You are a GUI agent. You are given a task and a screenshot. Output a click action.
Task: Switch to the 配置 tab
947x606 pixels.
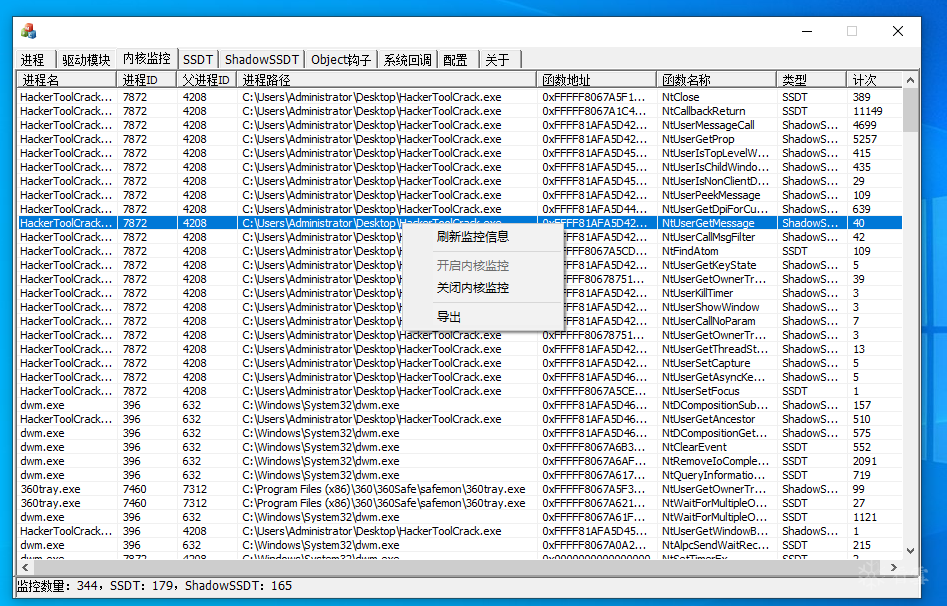click(456, 59)
